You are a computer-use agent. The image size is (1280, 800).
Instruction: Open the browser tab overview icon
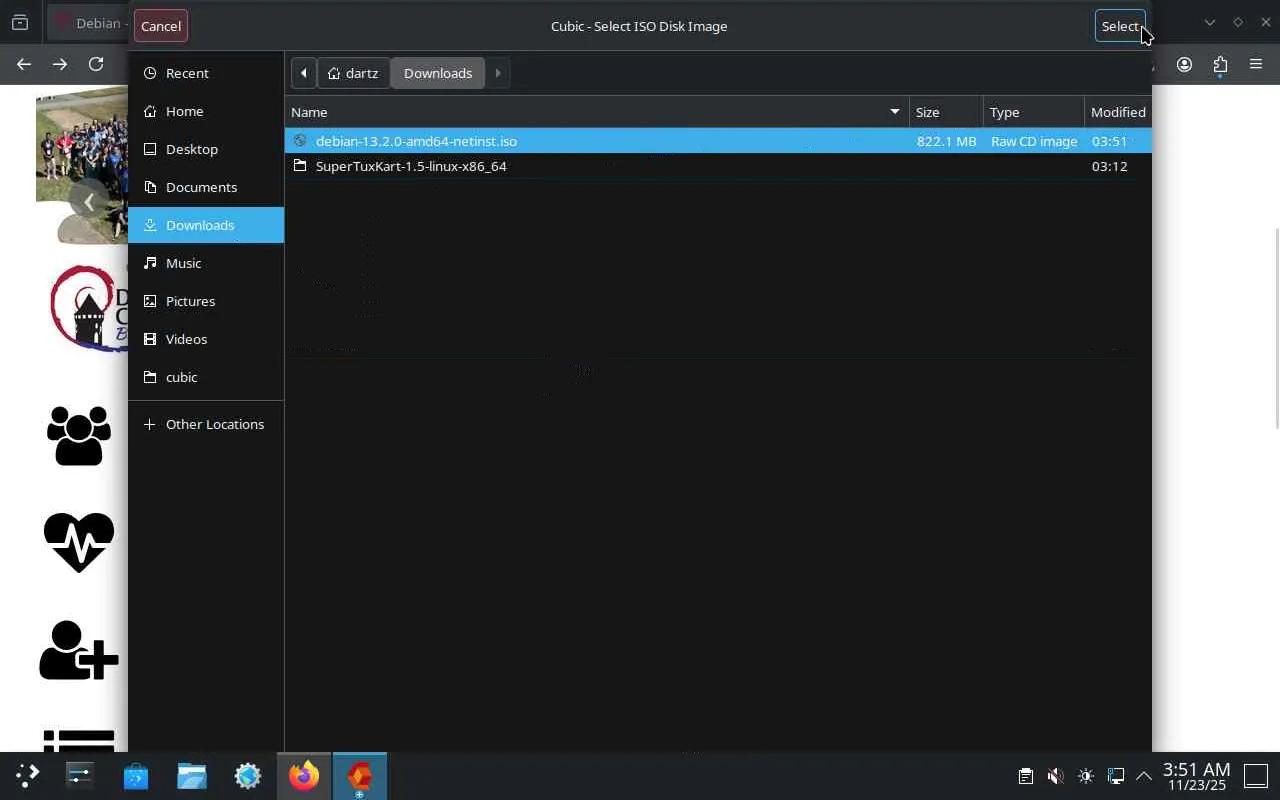pos(20,23)
